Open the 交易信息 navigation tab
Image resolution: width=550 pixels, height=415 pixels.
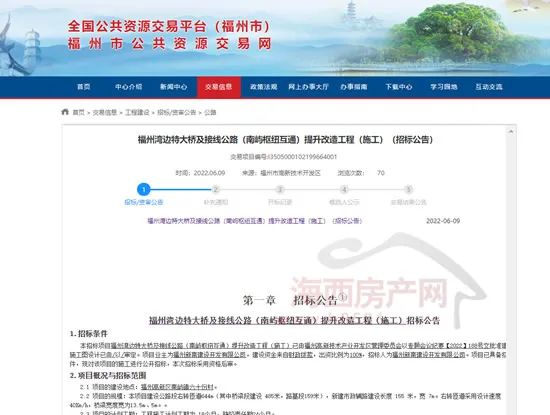[219, 87]
